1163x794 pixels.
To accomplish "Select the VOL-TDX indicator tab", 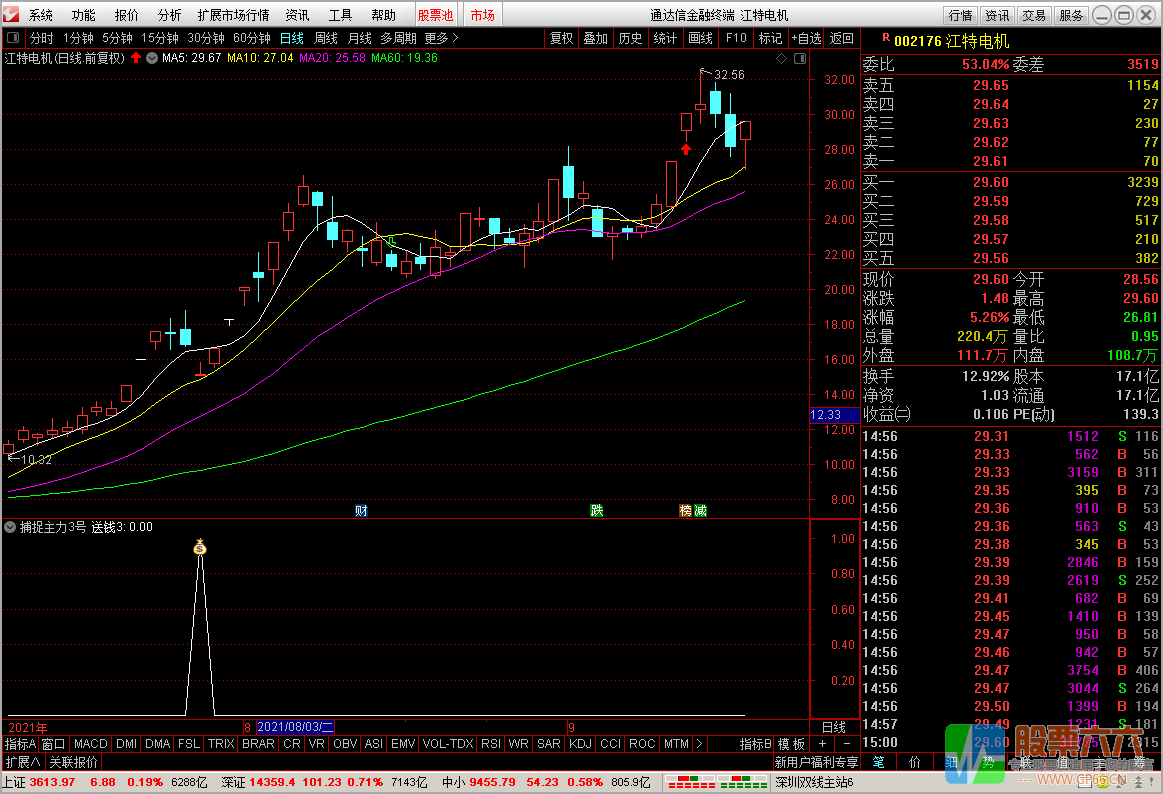I will point(448,744).
